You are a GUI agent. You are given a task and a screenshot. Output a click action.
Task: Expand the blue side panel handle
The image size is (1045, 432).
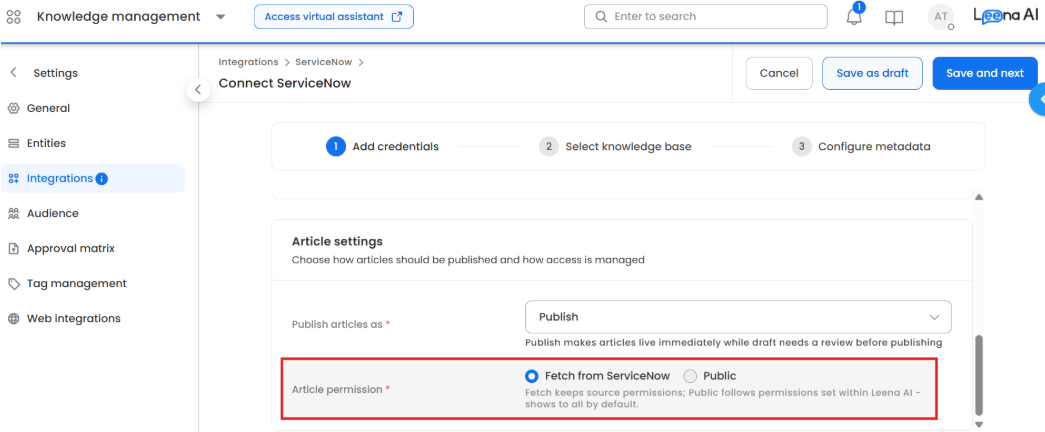[x=1038, y=99]
